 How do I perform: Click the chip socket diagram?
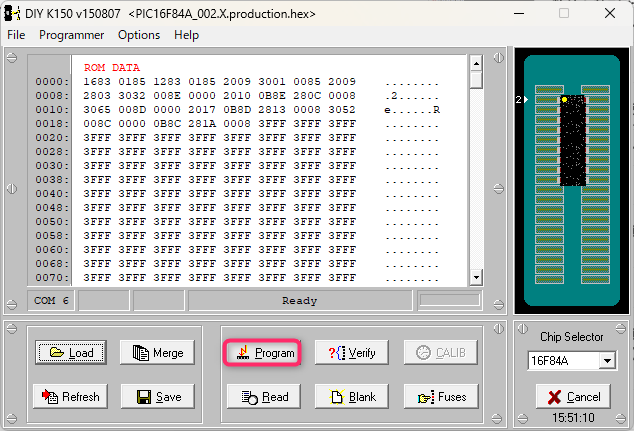coord(572,181)
